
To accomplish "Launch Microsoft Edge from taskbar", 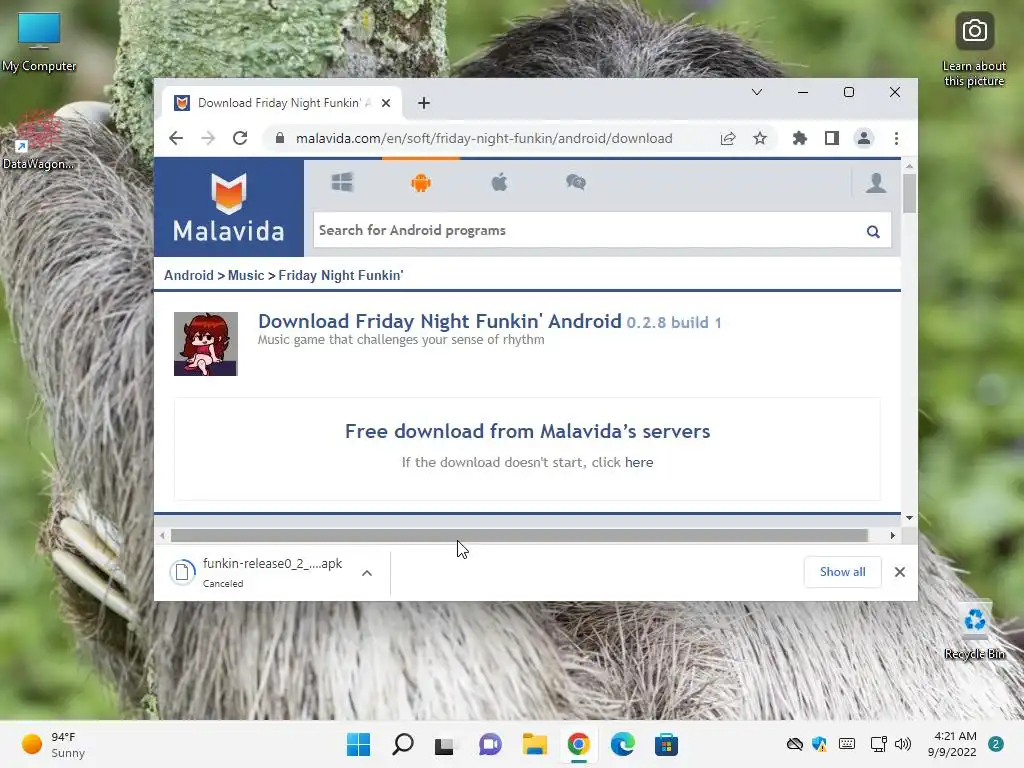I will 622,744.
